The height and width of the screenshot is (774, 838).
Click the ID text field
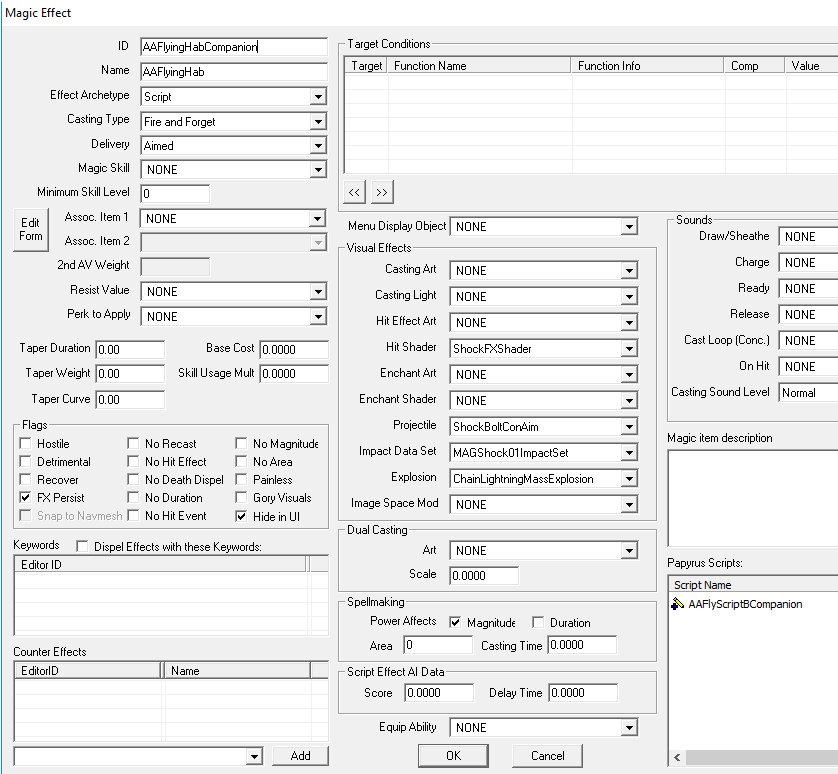[x=234, y=47]
